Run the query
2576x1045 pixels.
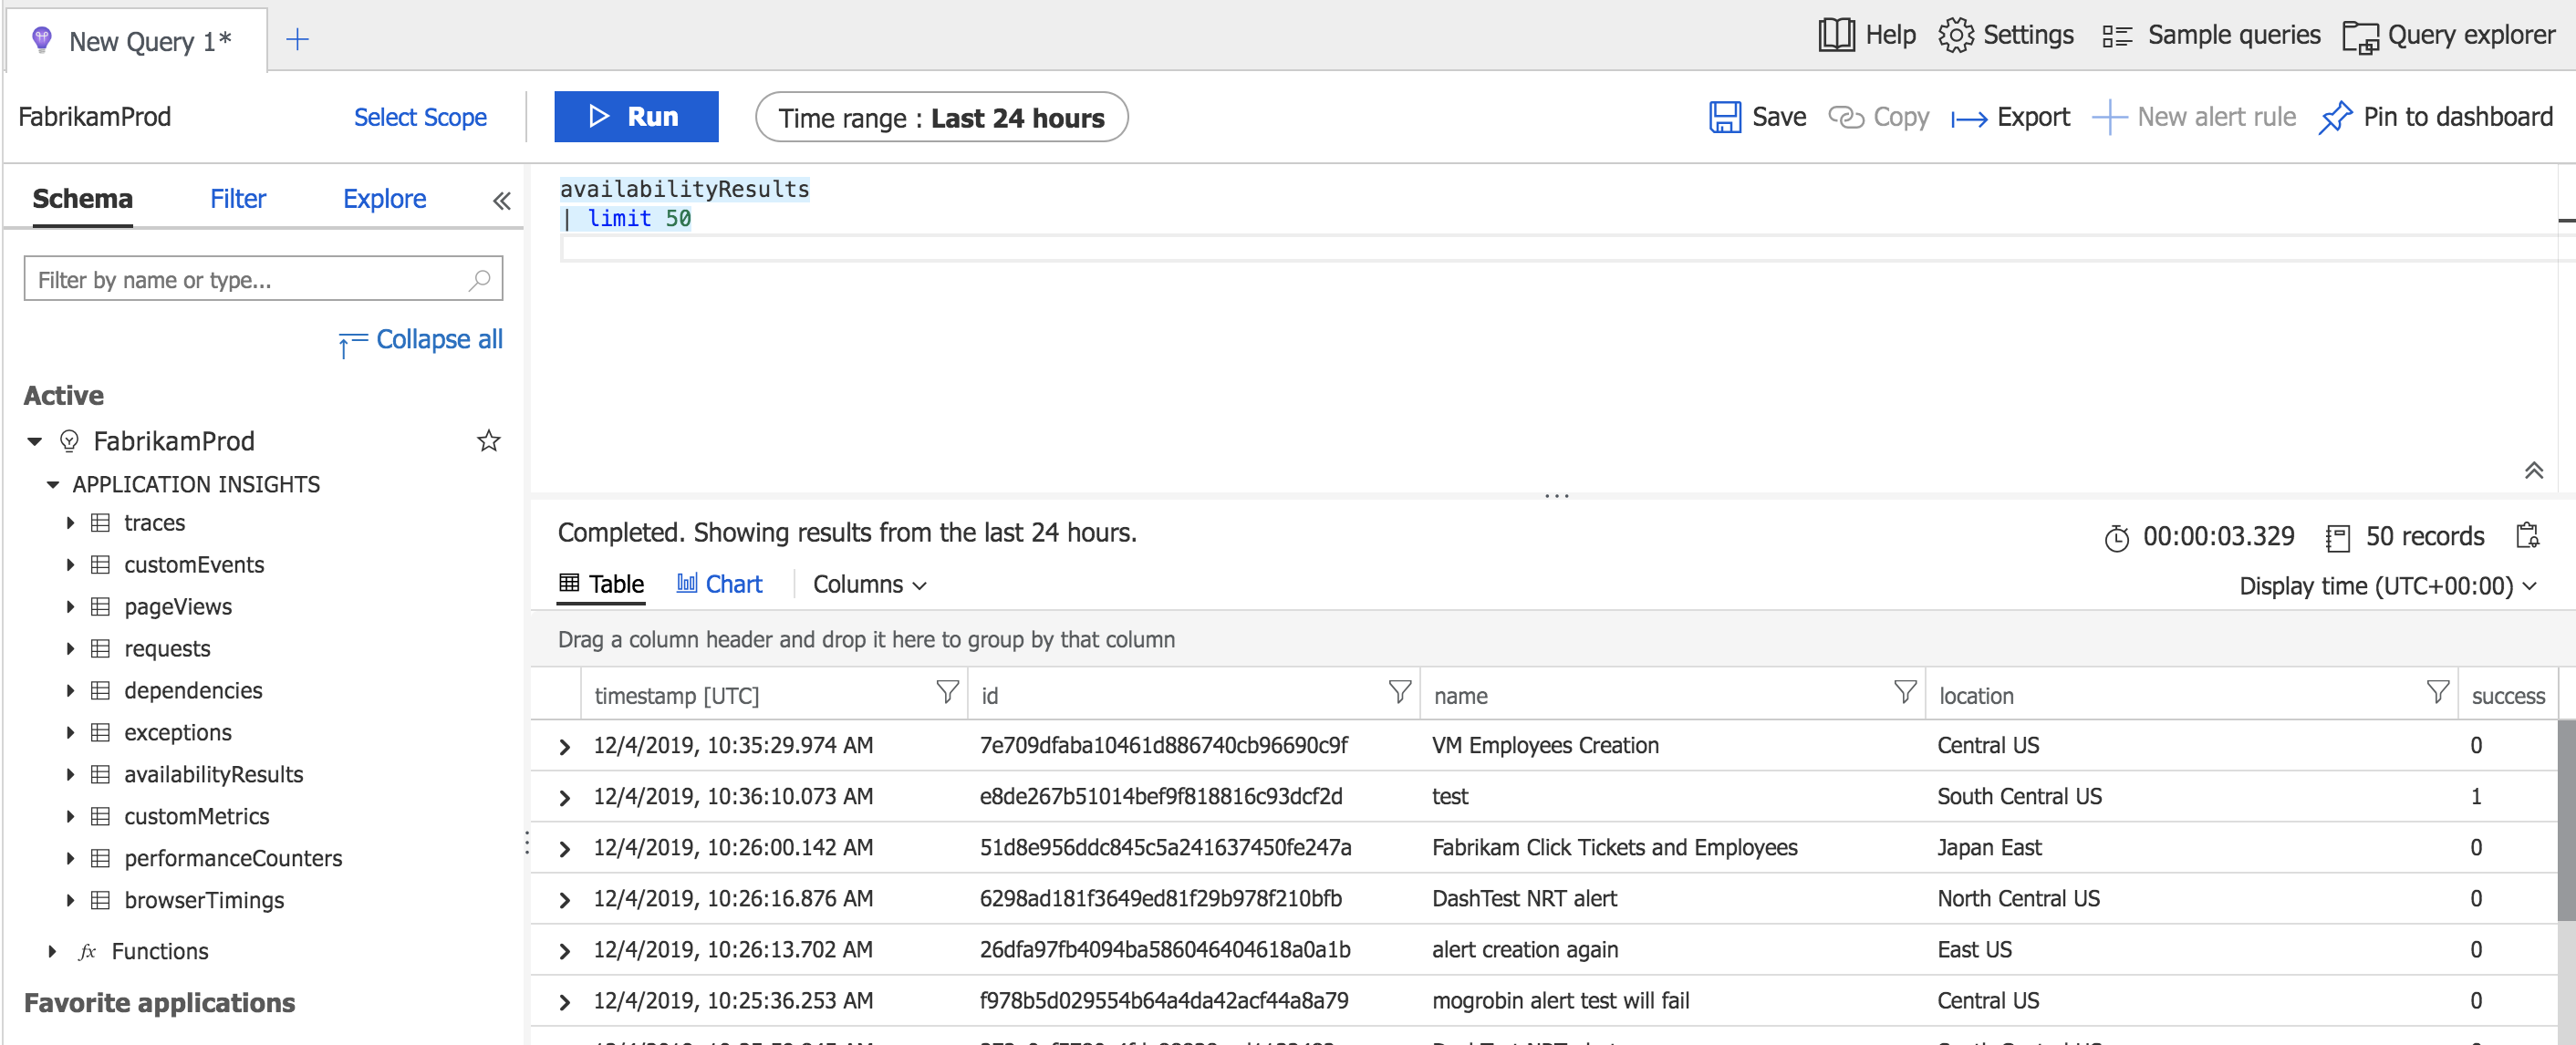tap(636, 117)
